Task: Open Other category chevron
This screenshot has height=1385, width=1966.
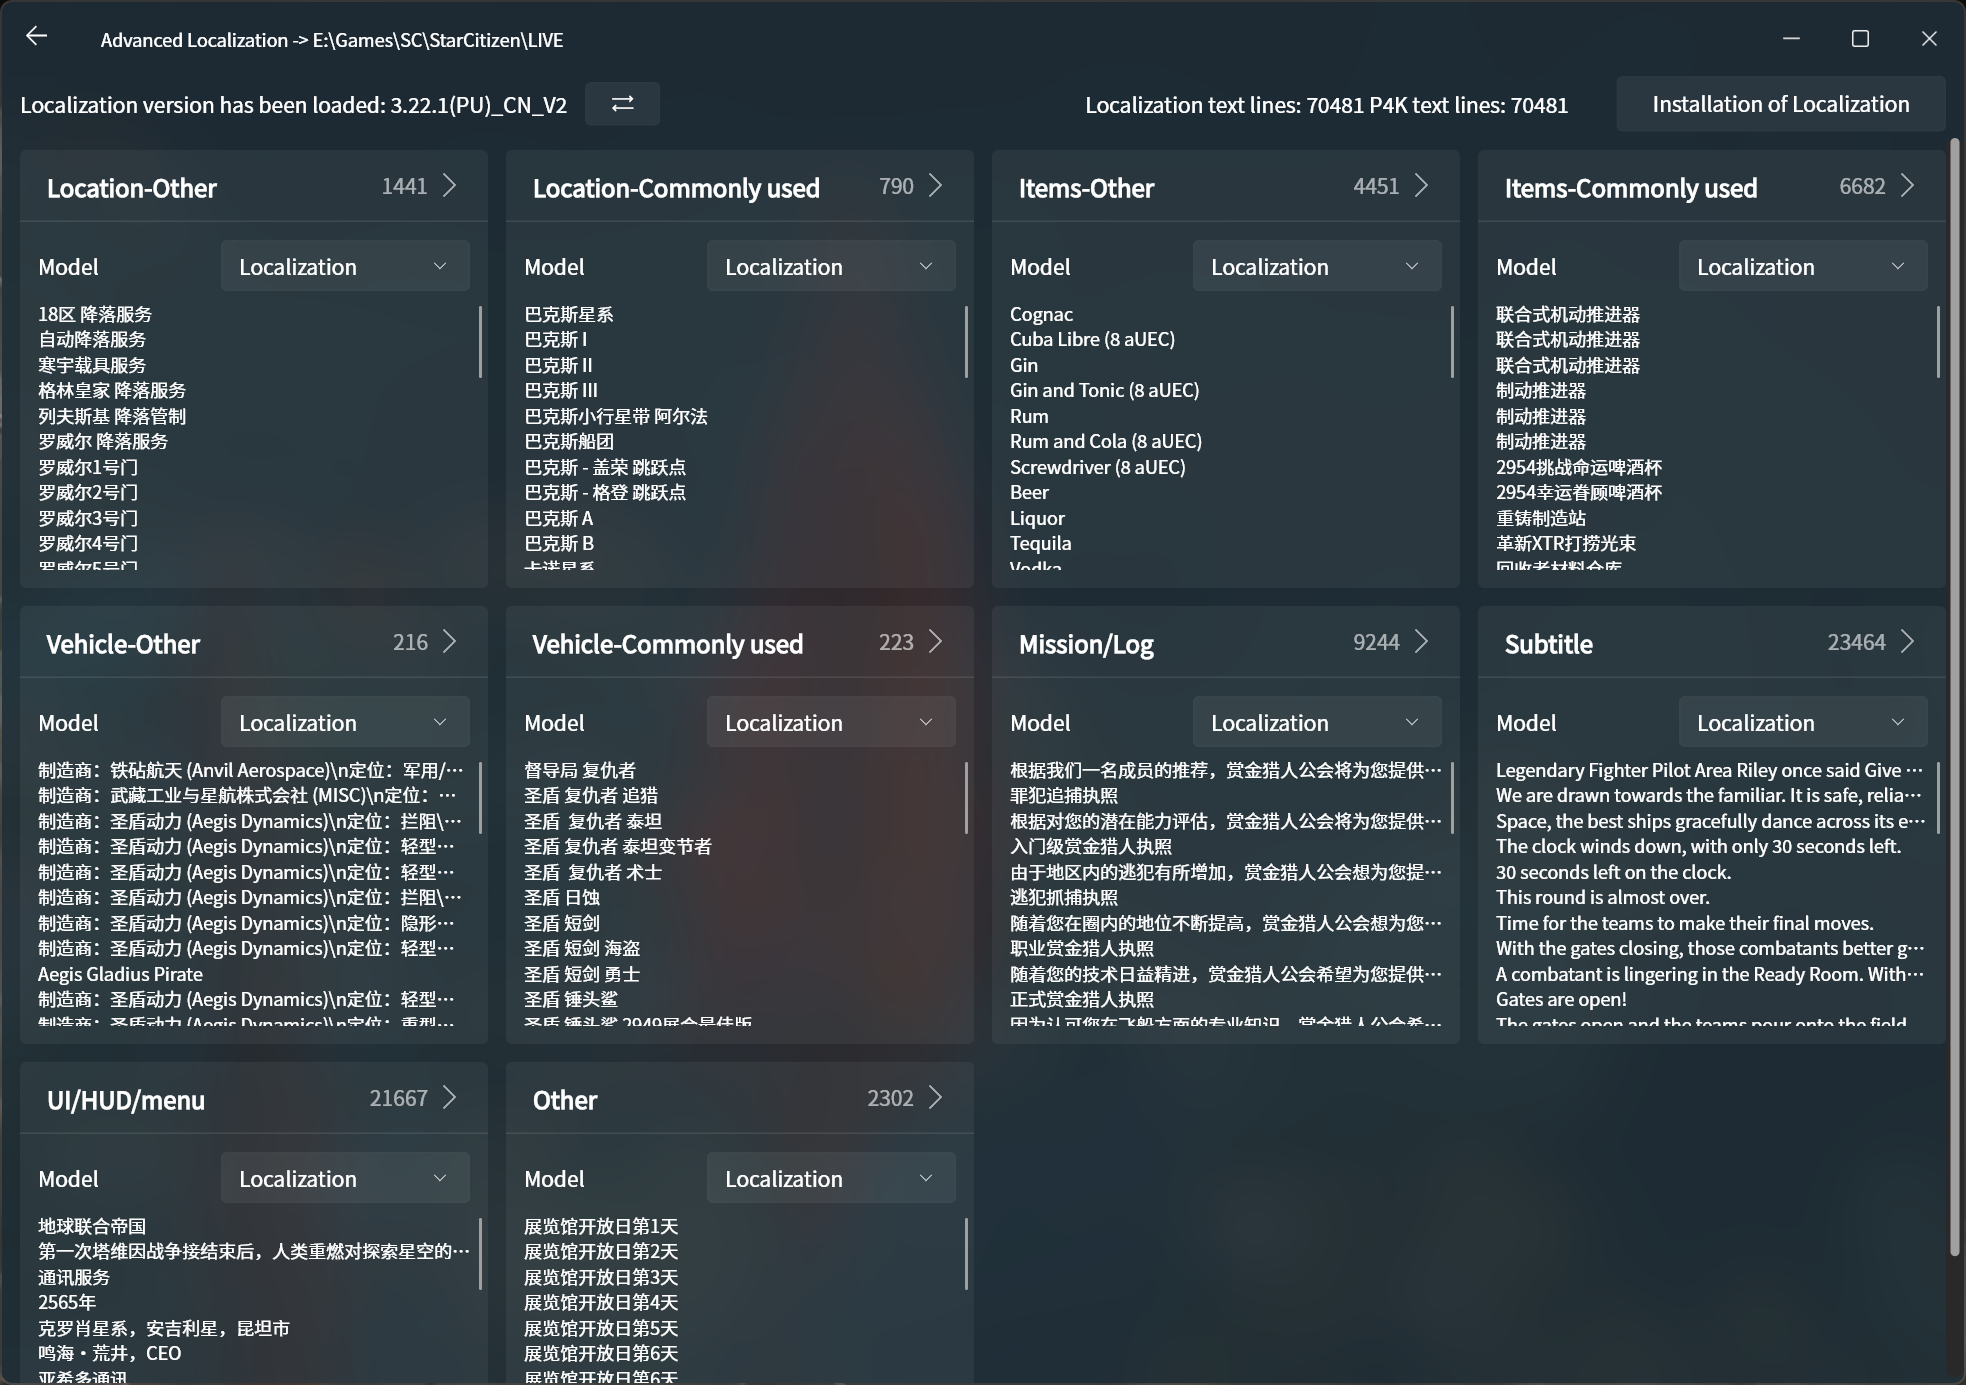Action: click(x=936, y=1098)
